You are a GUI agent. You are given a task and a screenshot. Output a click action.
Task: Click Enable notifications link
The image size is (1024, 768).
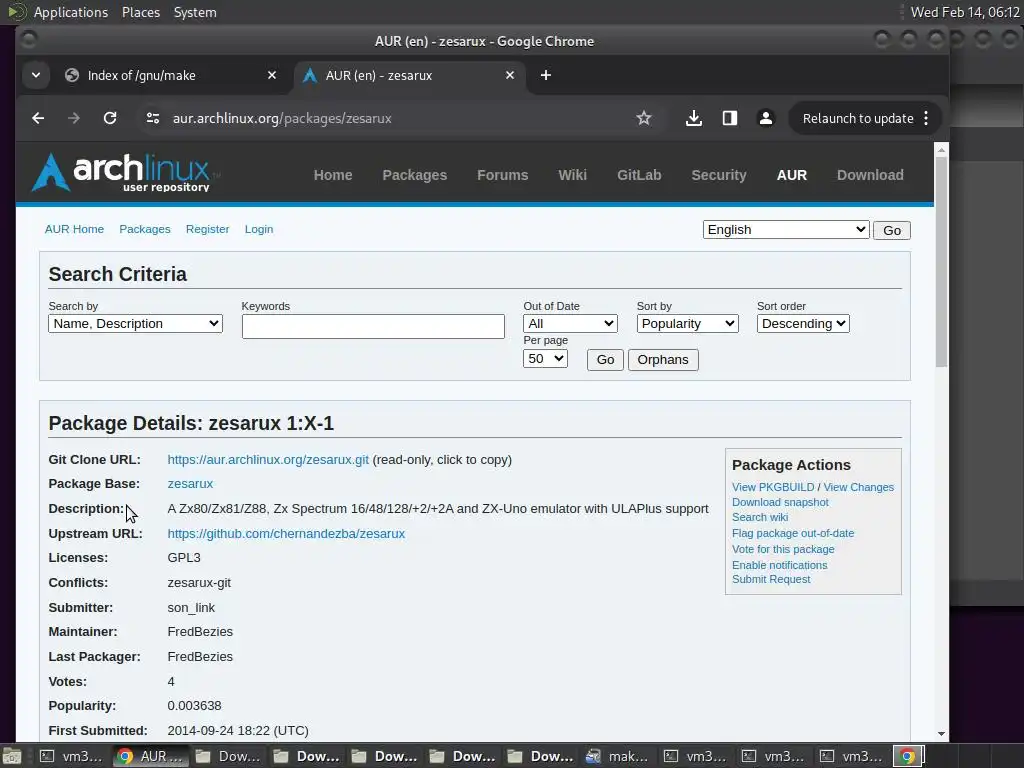(x=779, y=565)
